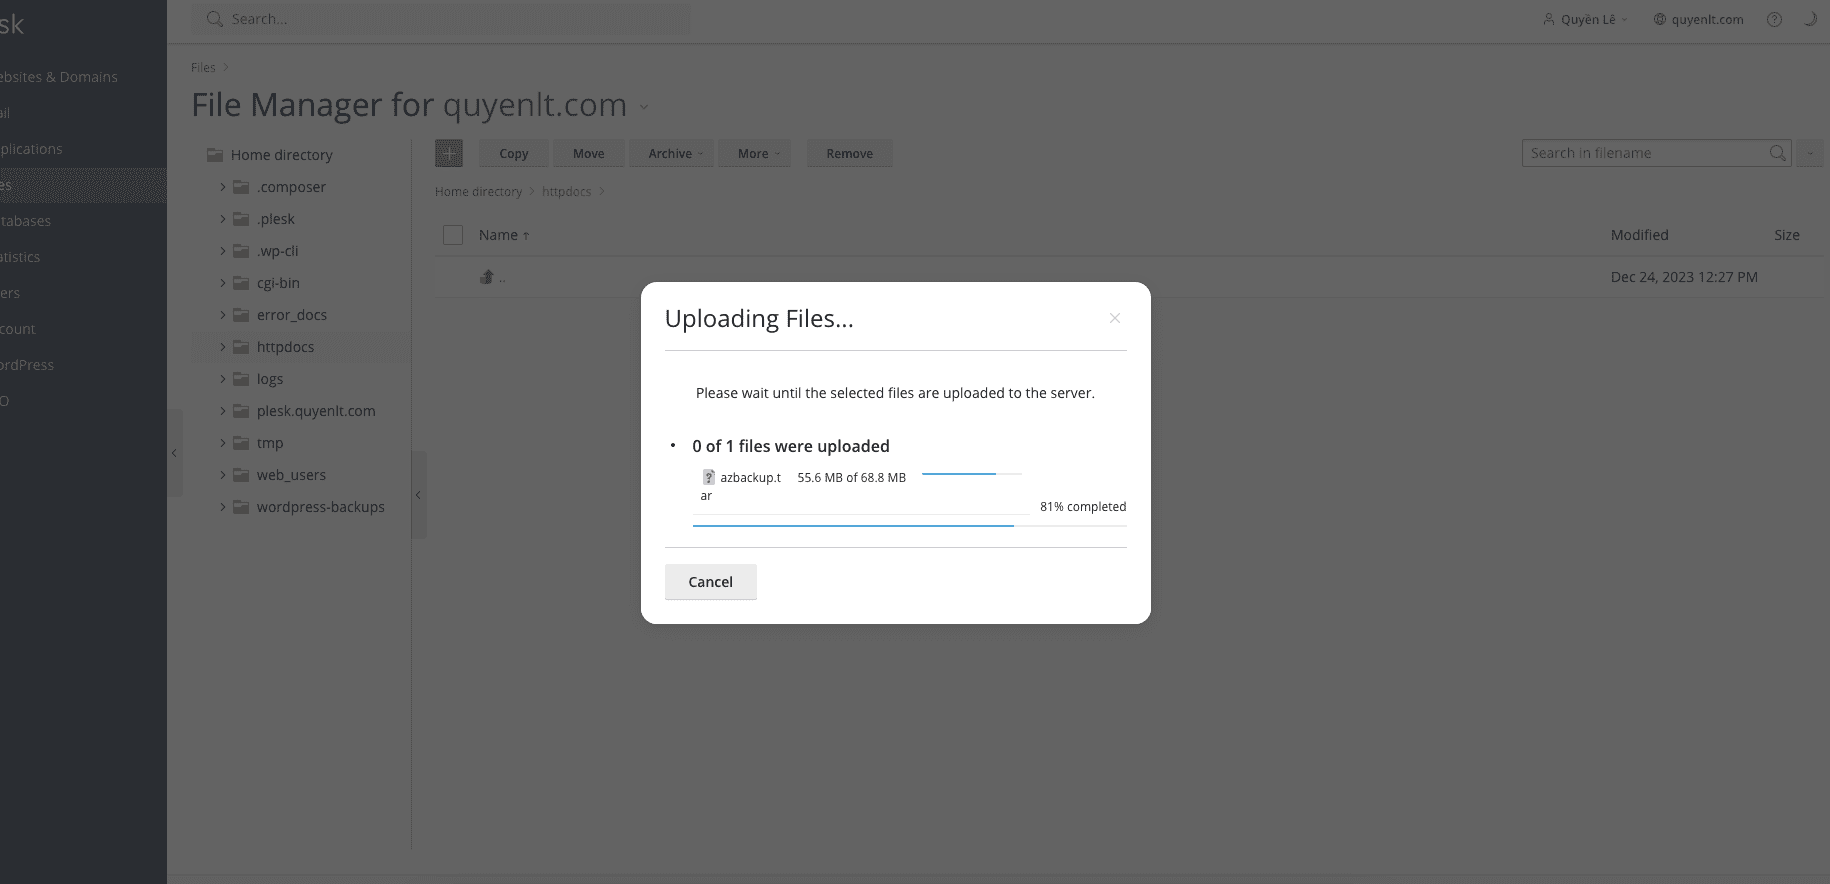Click the plus add-file icon button

[449, 153]
